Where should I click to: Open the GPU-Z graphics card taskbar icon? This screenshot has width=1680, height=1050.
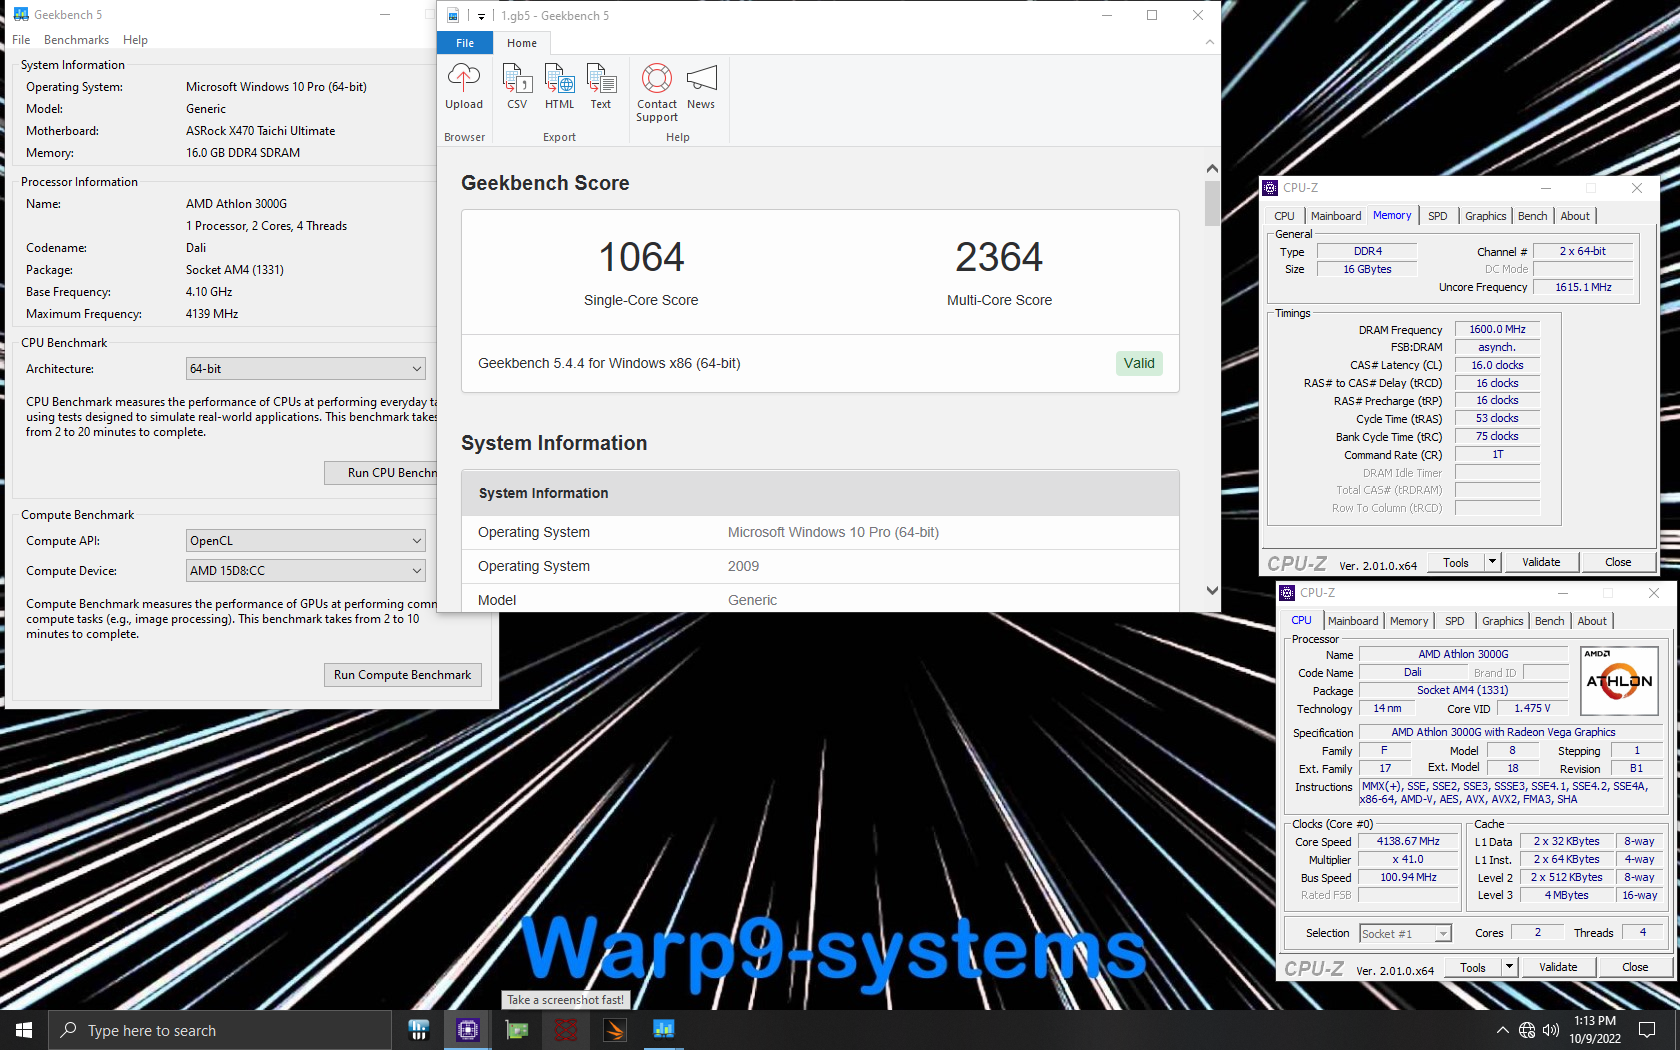tap(517, 1029)
